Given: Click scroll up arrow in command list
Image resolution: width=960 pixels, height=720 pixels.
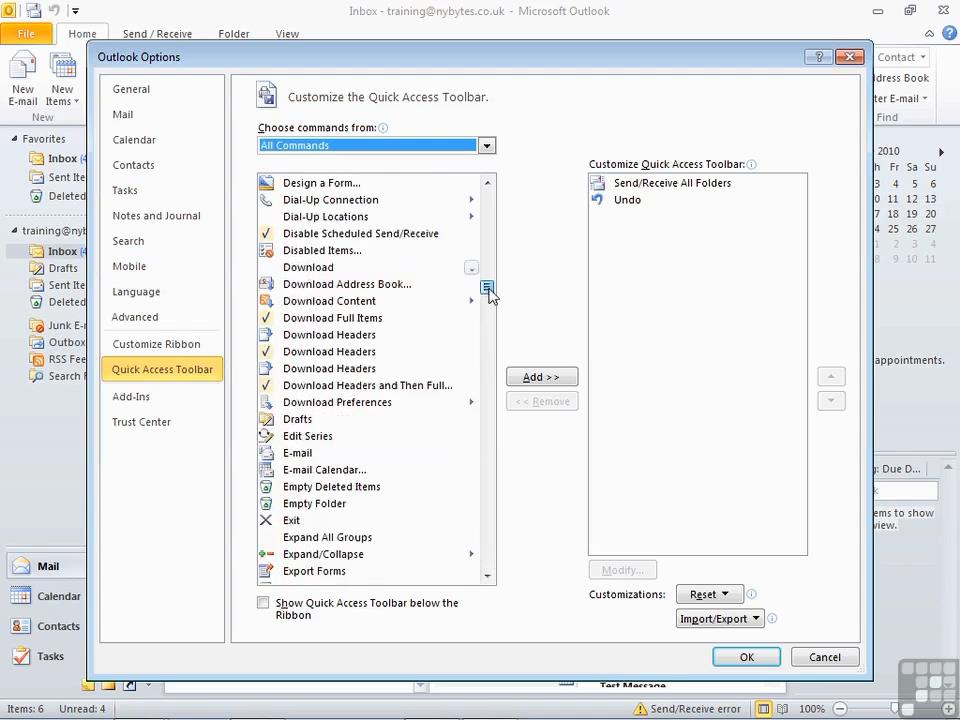Looking at the screenshot, I should 487,182.
